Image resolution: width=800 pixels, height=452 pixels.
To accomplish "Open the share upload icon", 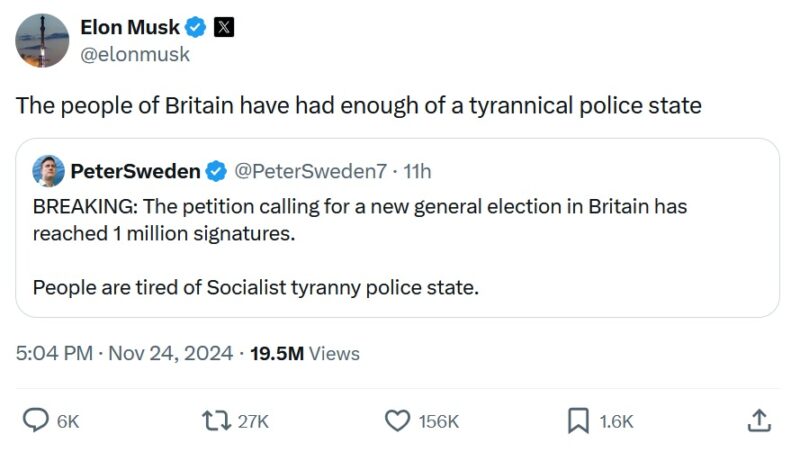I will point(759,421).
